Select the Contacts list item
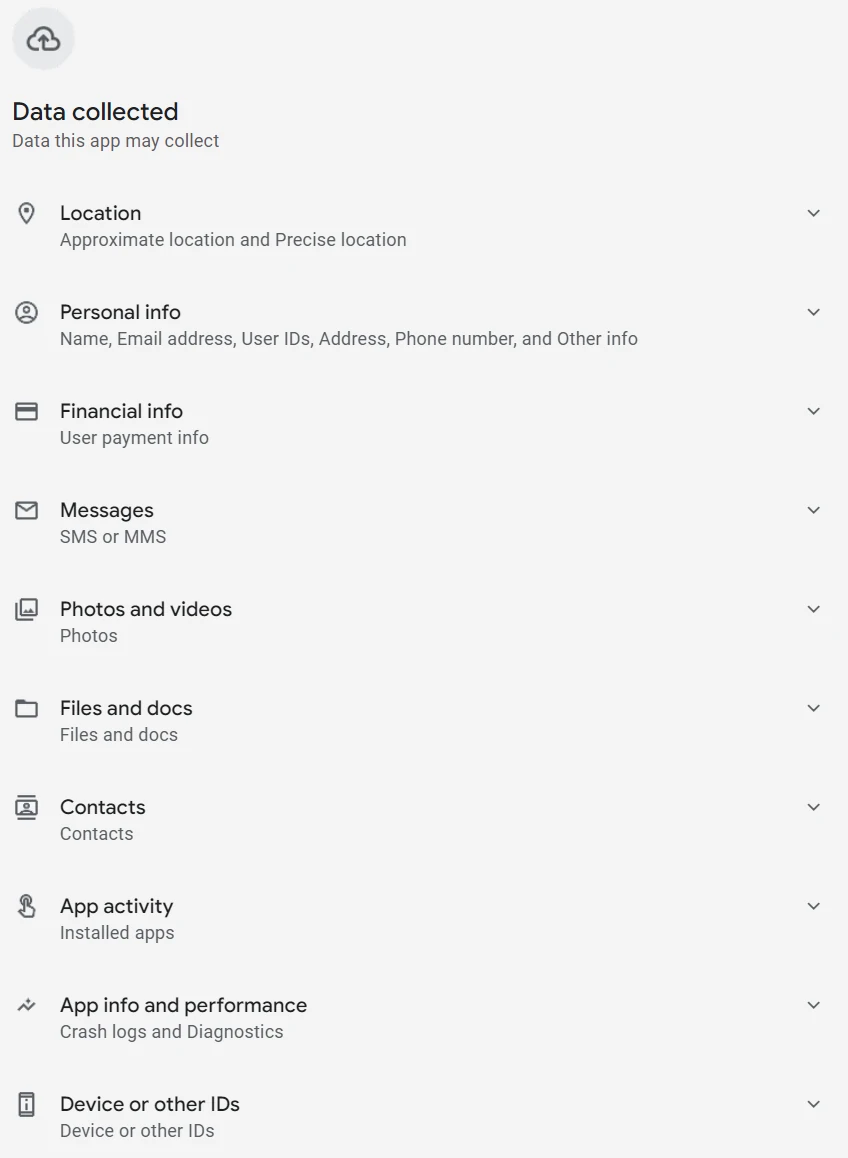The image size is (848, 1158). [x=103, y=807]
